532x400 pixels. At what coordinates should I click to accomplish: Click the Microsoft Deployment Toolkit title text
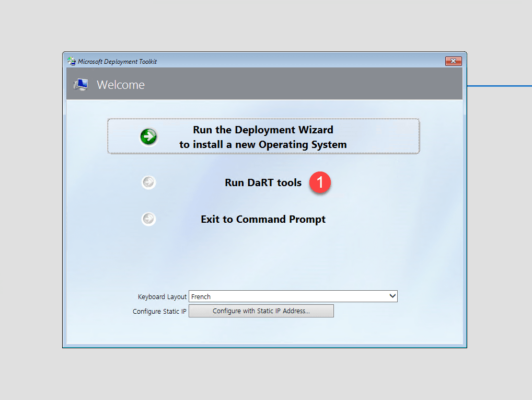pyautogui.click(x=117, y=61)
